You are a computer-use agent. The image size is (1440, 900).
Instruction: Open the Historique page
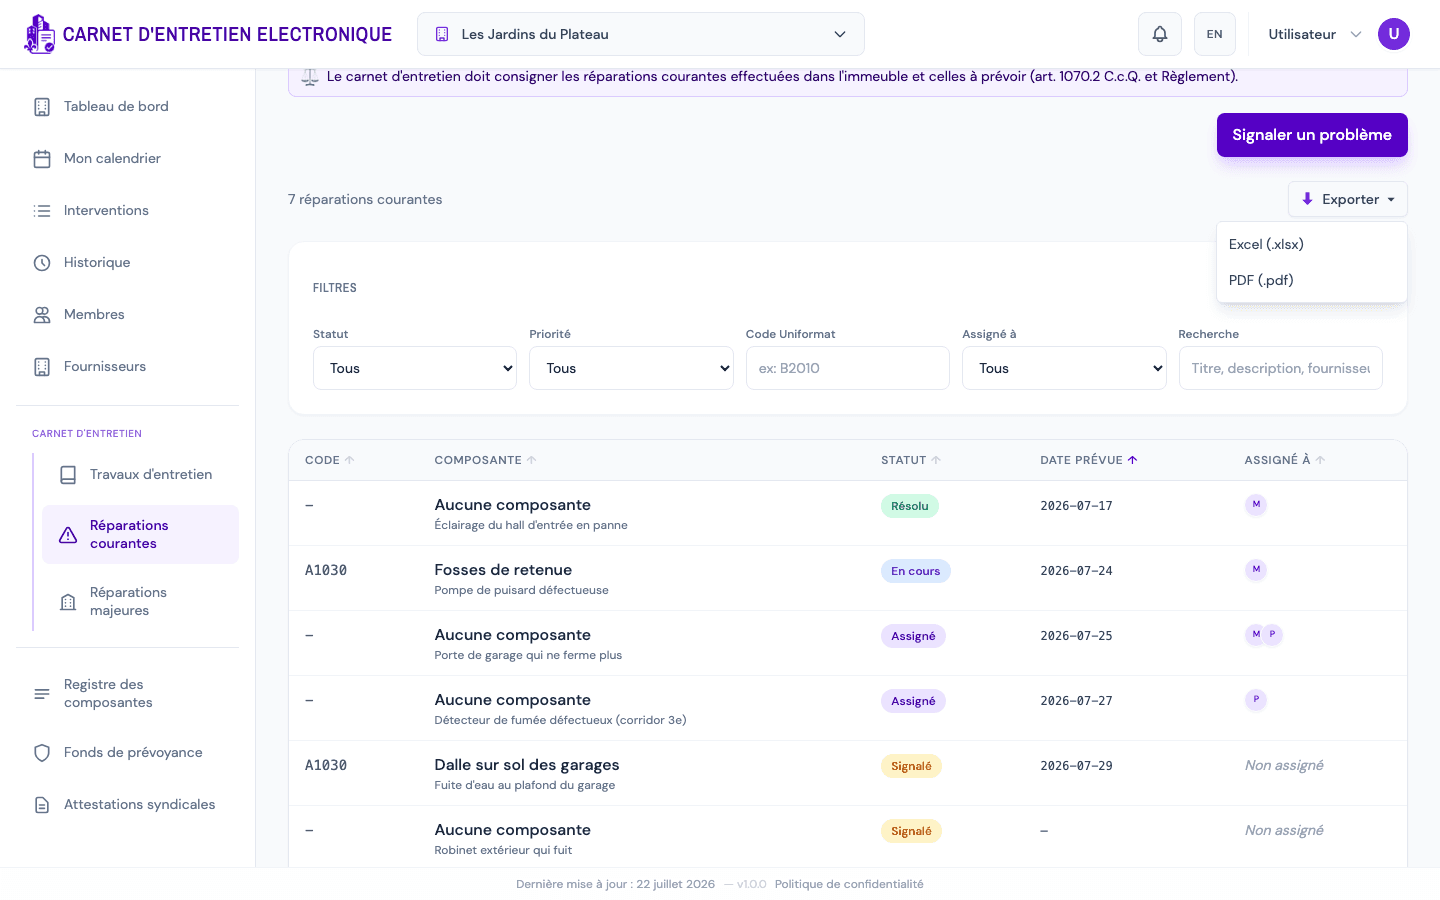tap(127, 263)
